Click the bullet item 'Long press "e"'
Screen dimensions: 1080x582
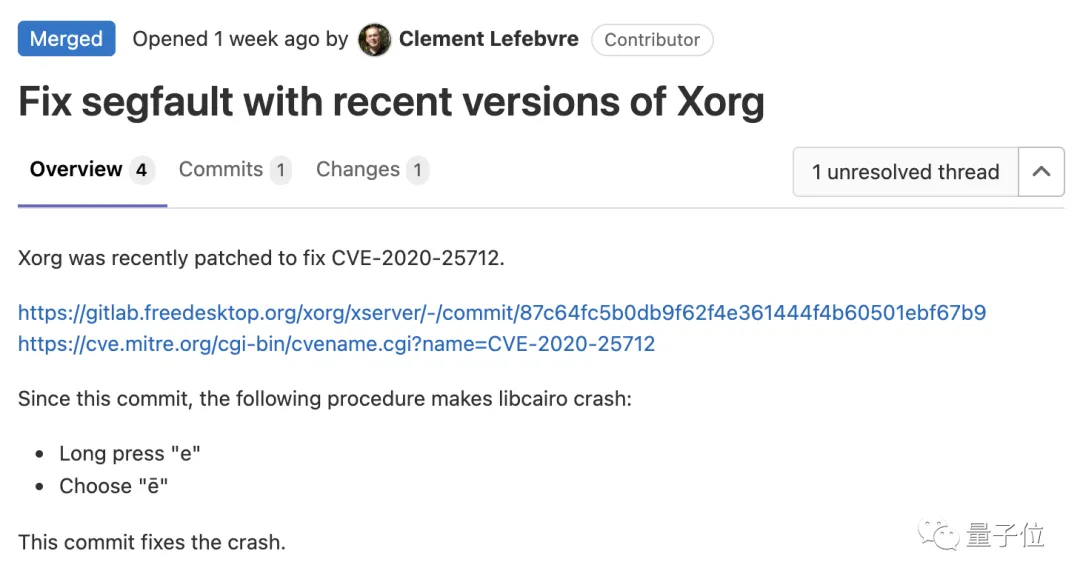pos(130,454)
